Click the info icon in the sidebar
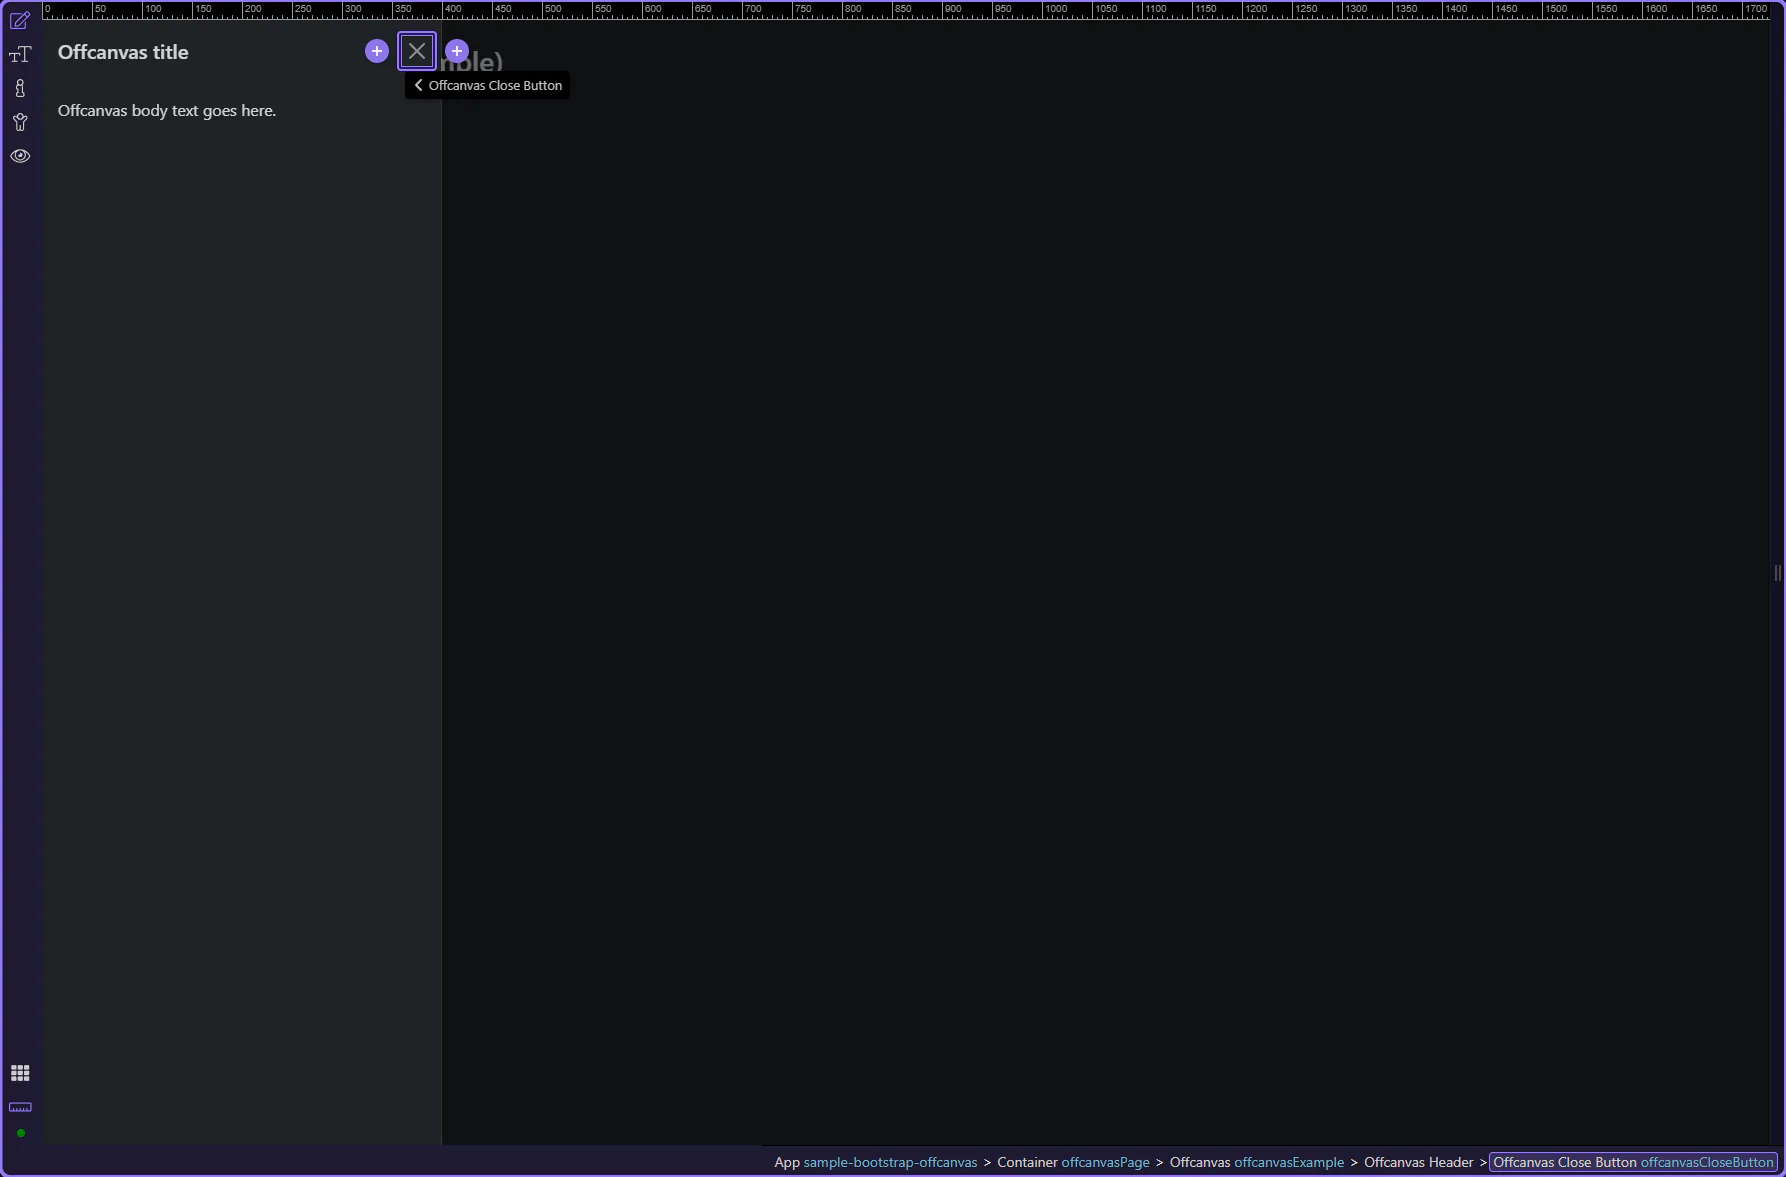The width and height of the screenshot is (1786, 1177). click(x=20, y=89)
